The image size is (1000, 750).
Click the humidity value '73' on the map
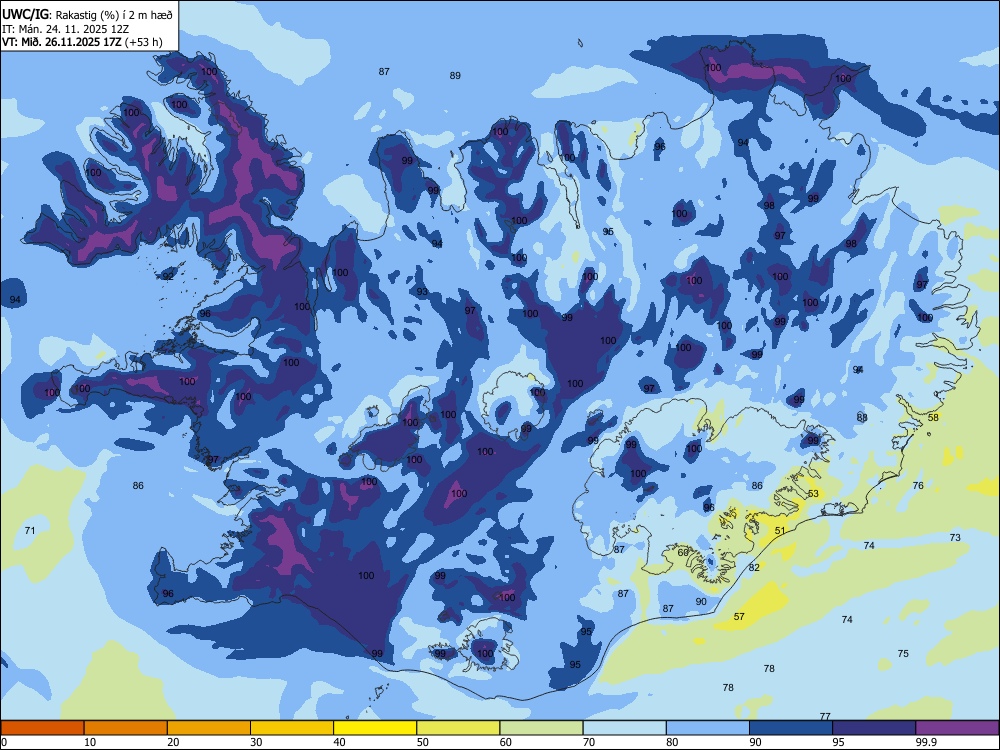[955, 538]
